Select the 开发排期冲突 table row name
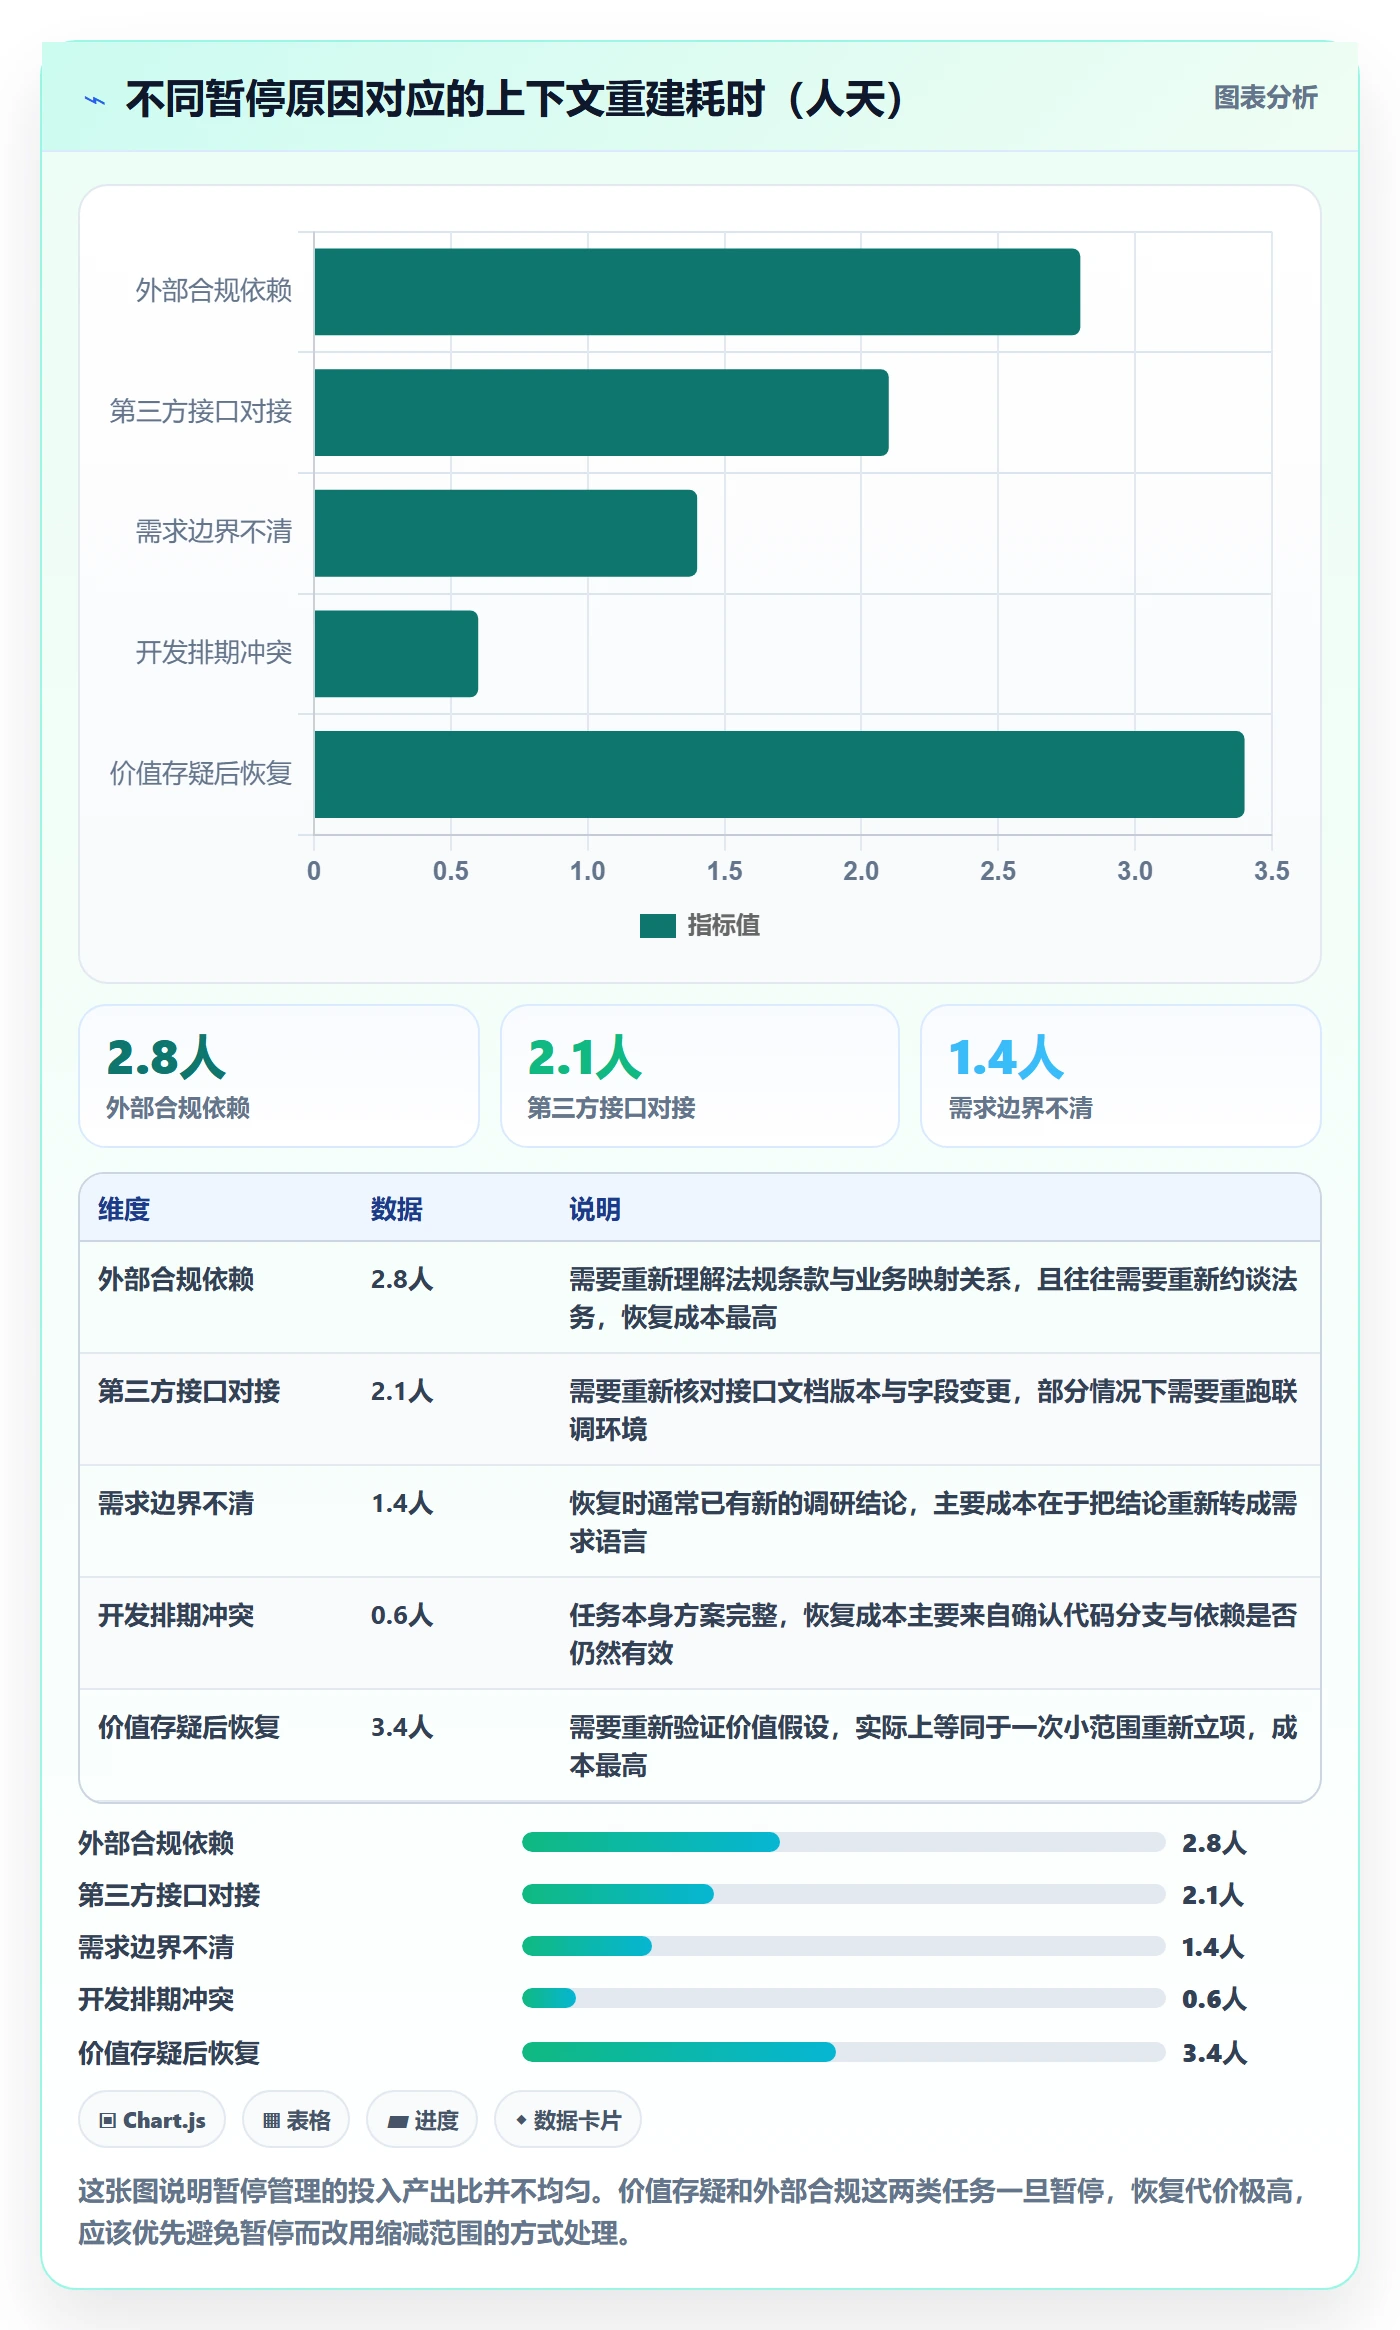This screenshot has height=2330, width=1400. (176, 1615)
